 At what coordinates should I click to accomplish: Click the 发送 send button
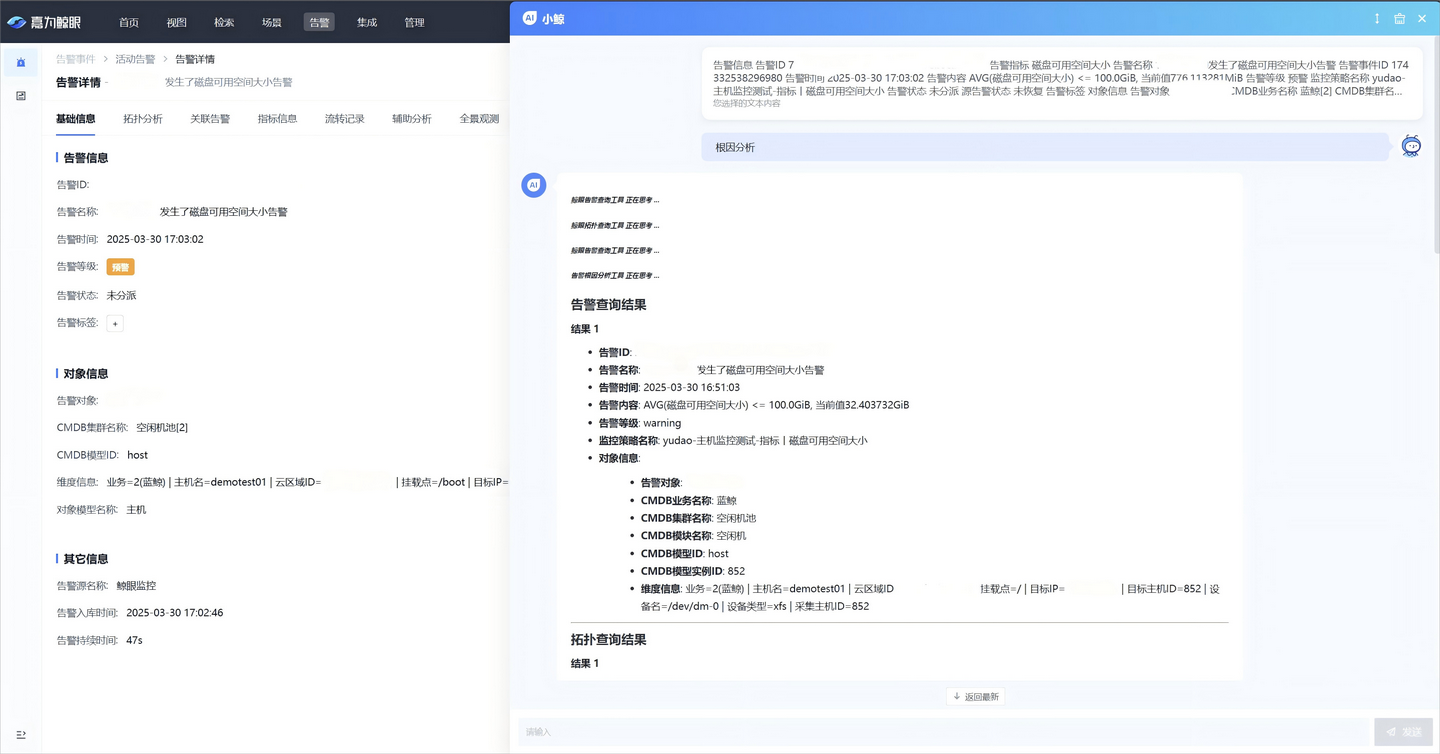pyautogui.click(x=1403, y=732)
